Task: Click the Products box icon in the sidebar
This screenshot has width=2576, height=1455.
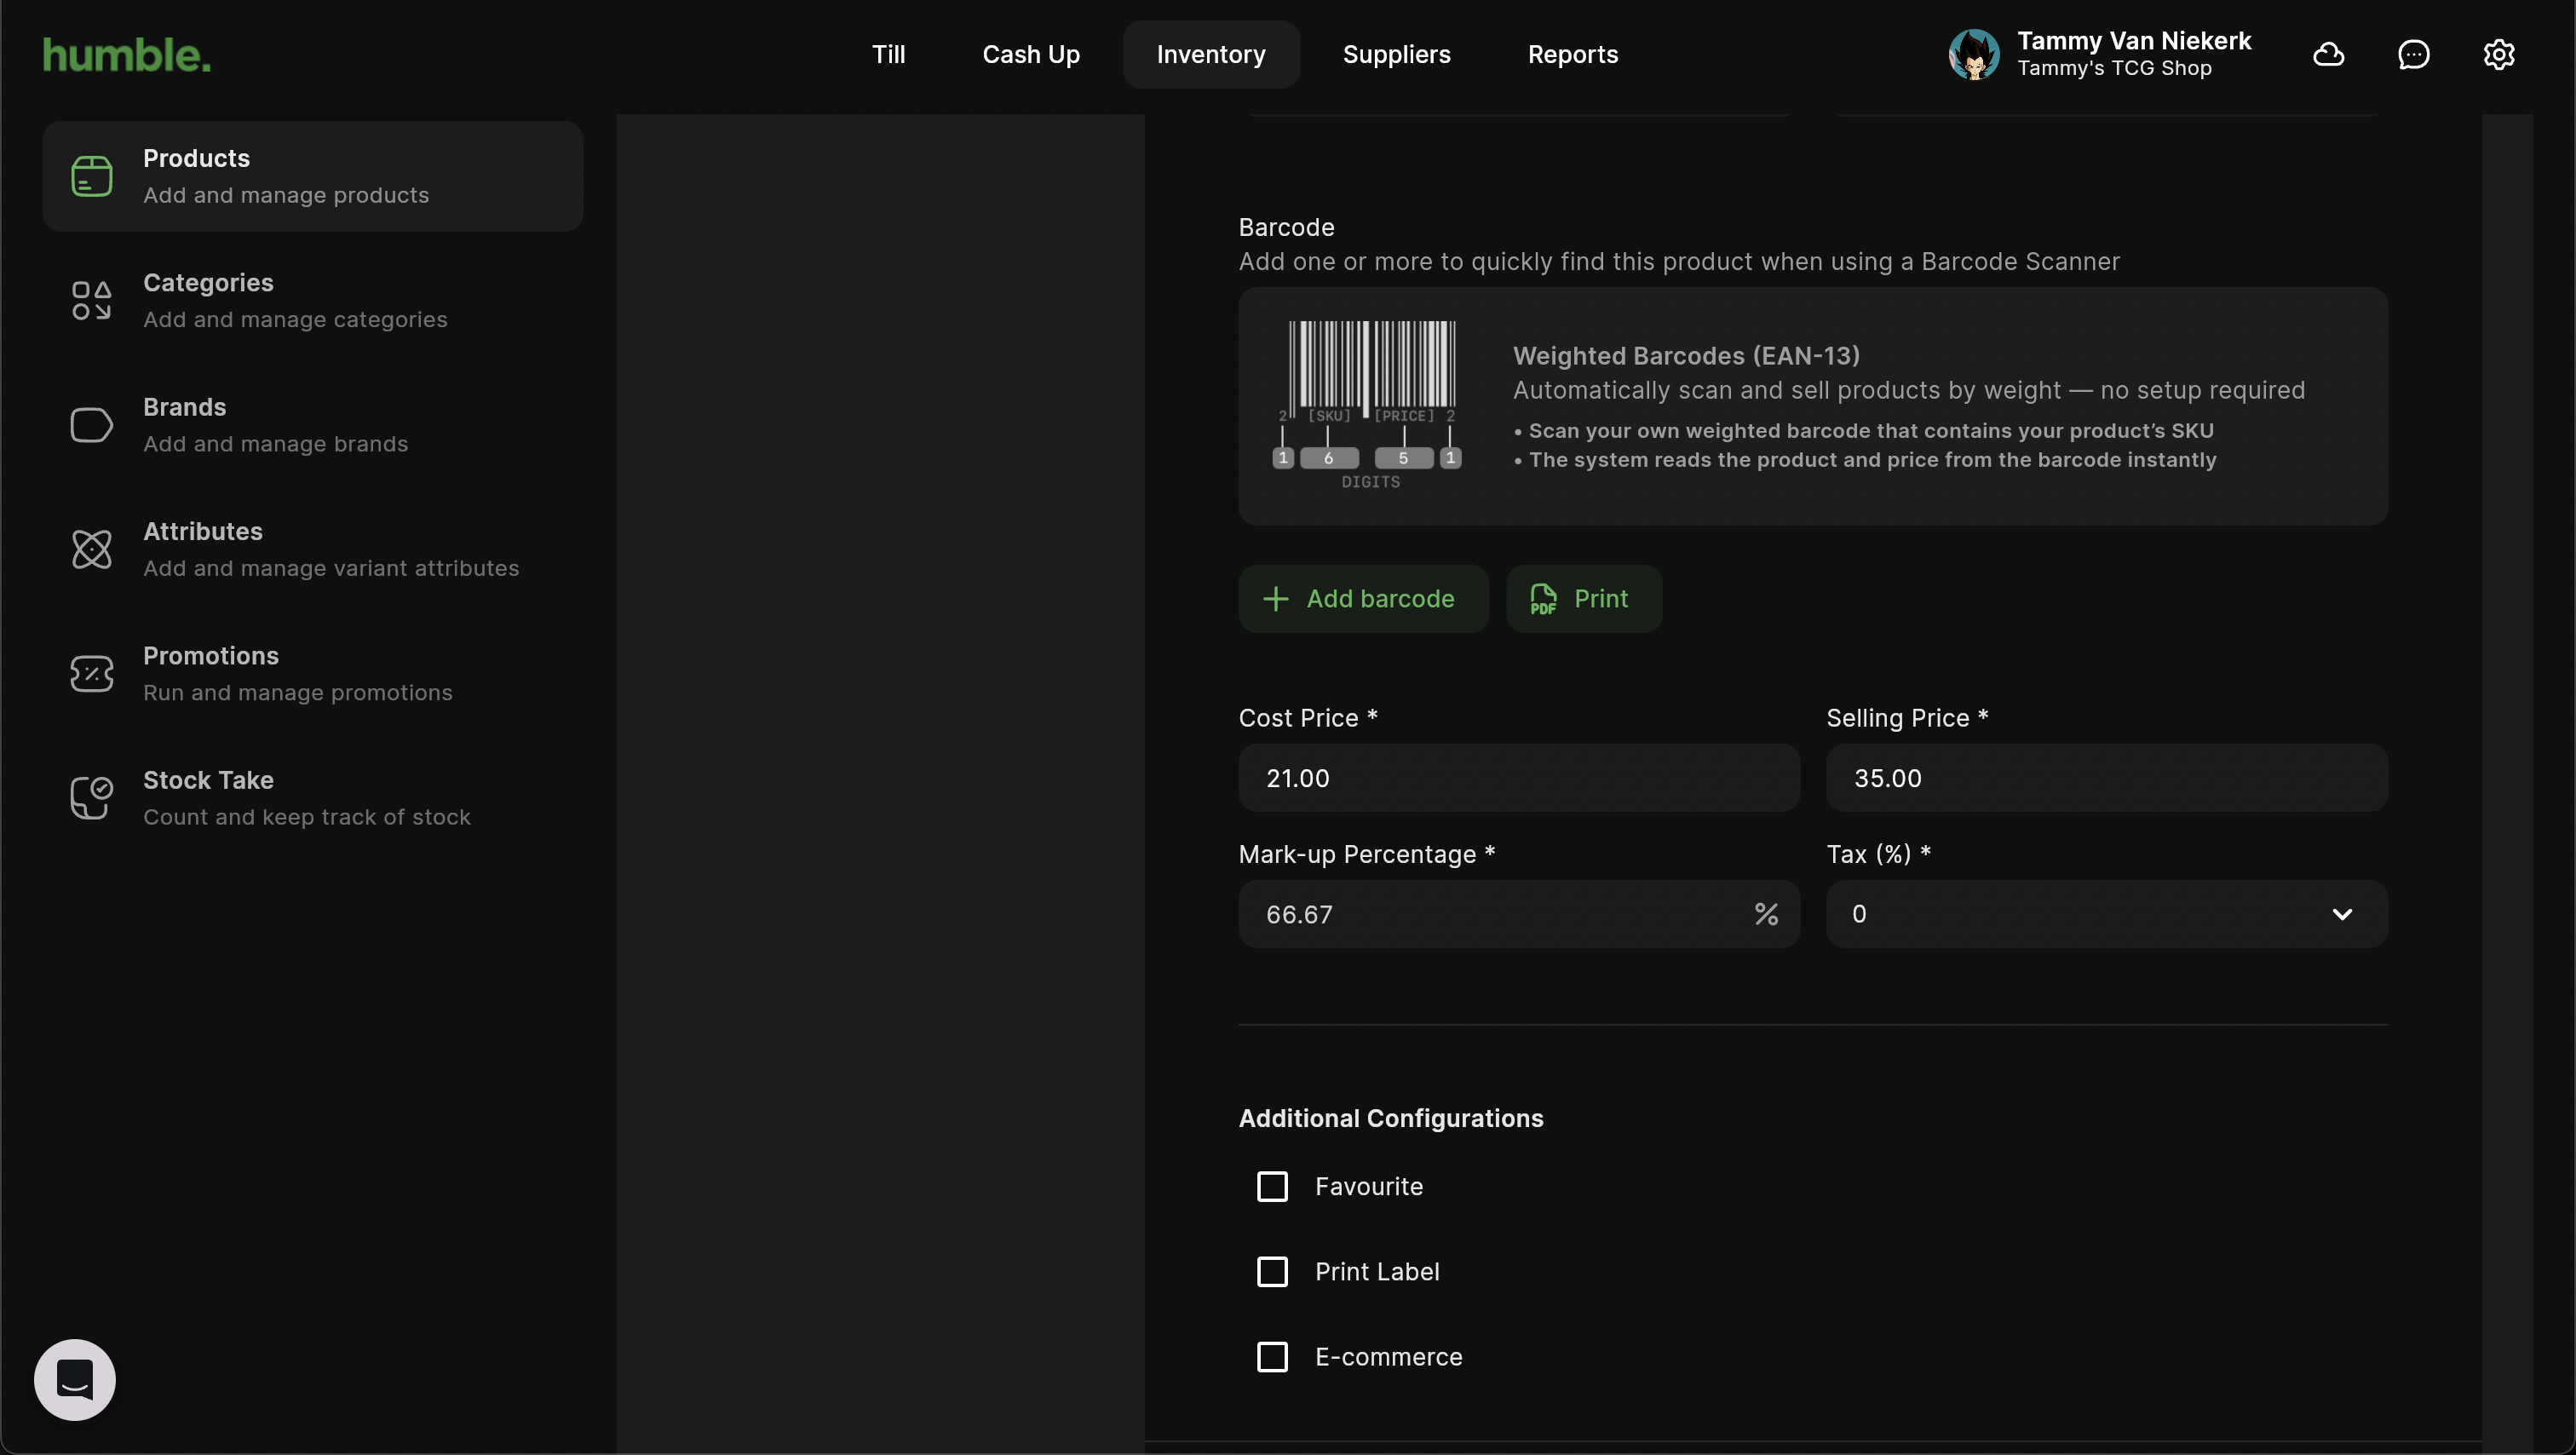Action: 91,176
